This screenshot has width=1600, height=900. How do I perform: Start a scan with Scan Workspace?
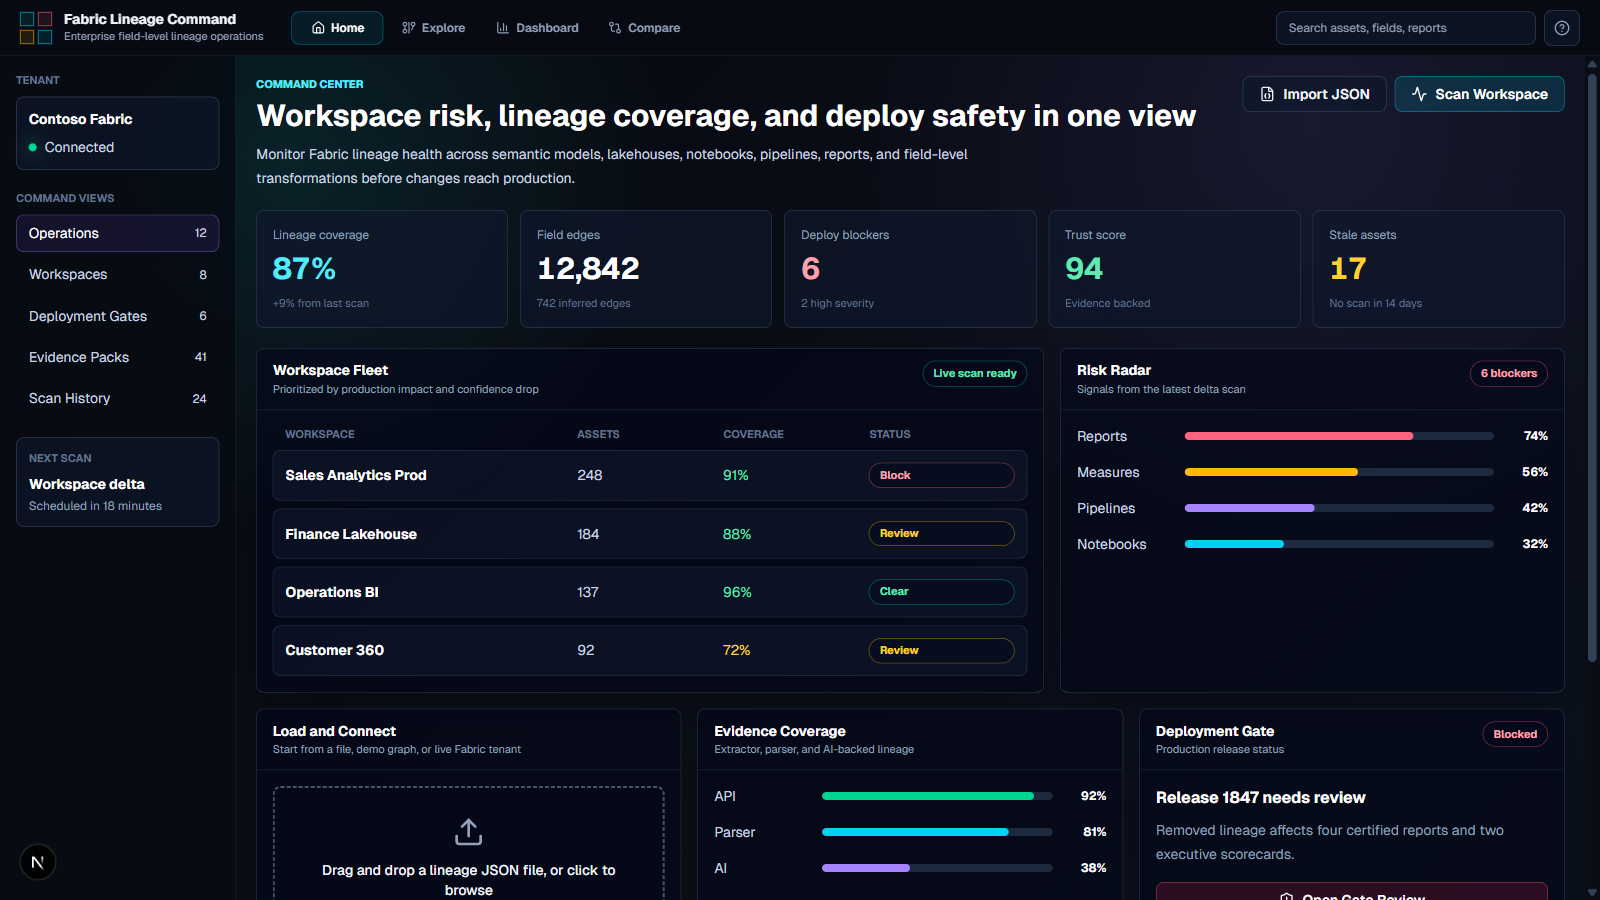1479,94
